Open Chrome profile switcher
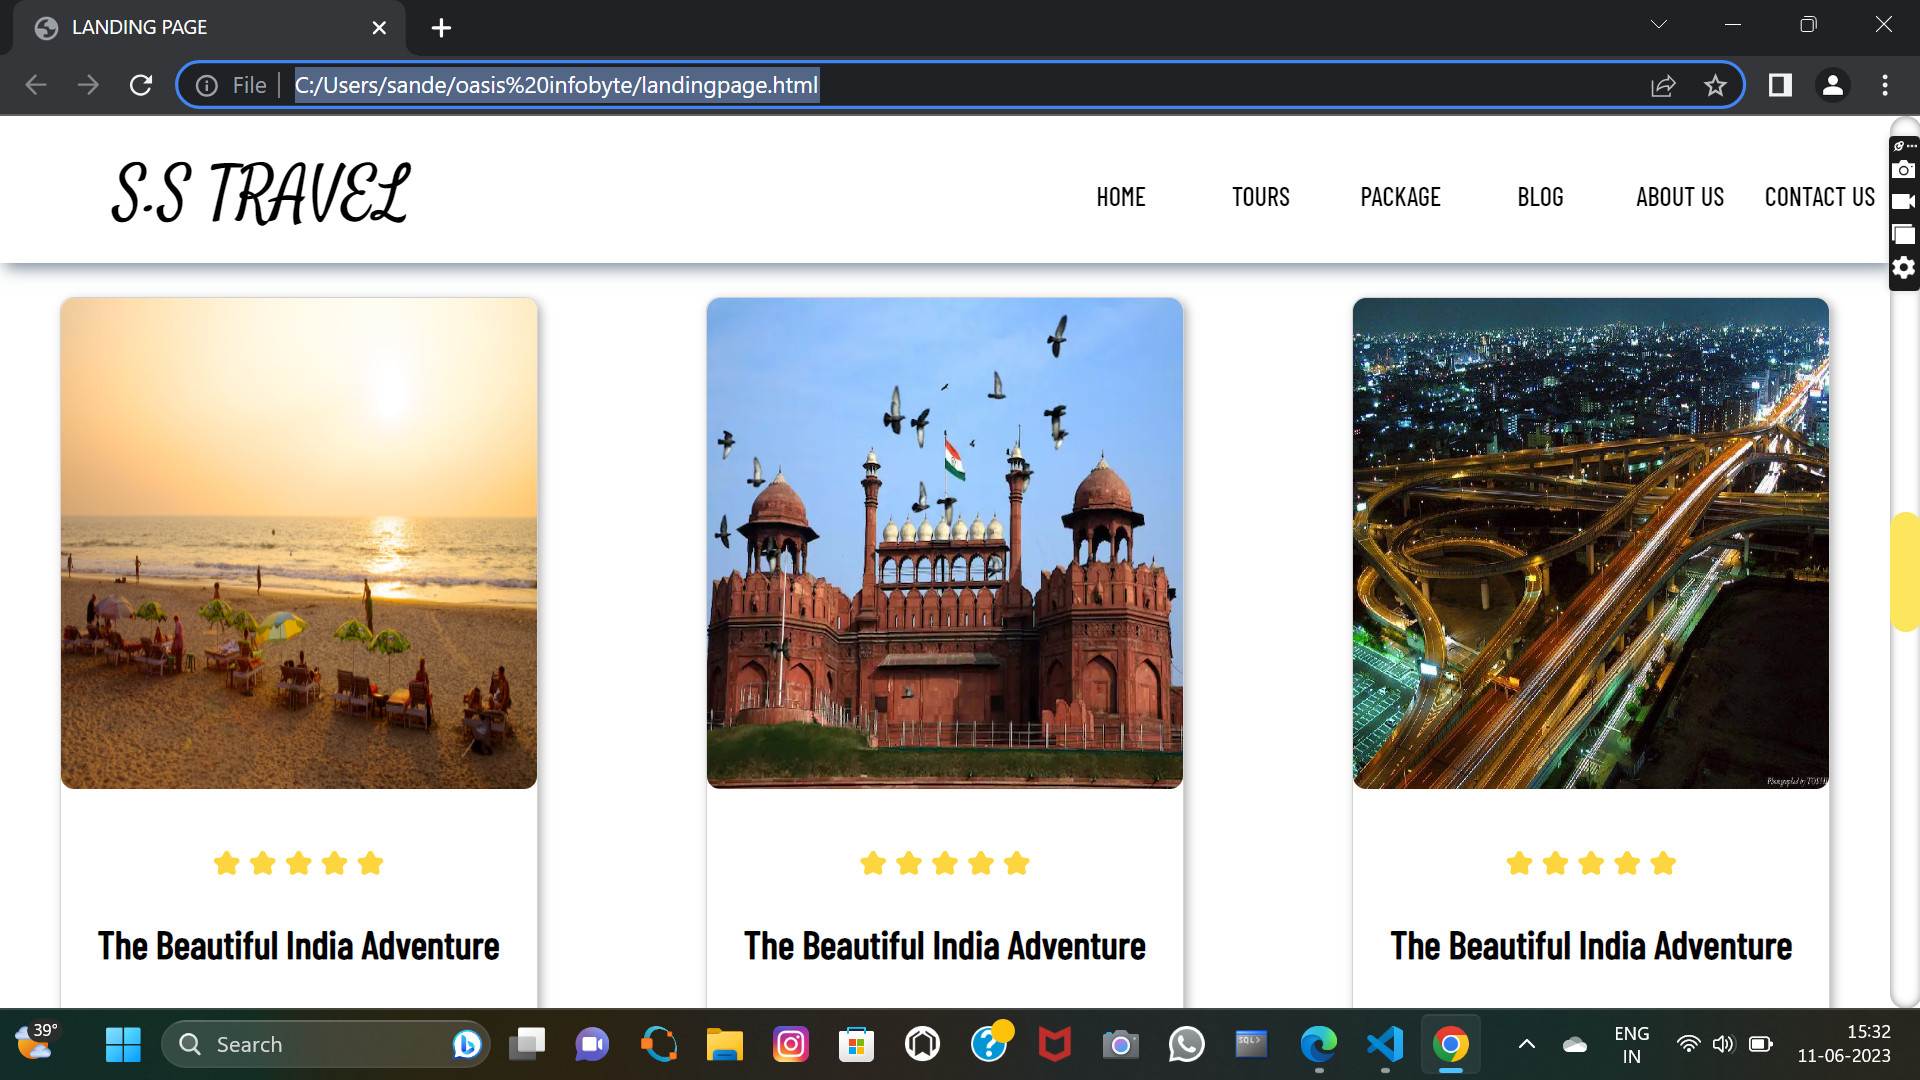 click(1833, 85)
